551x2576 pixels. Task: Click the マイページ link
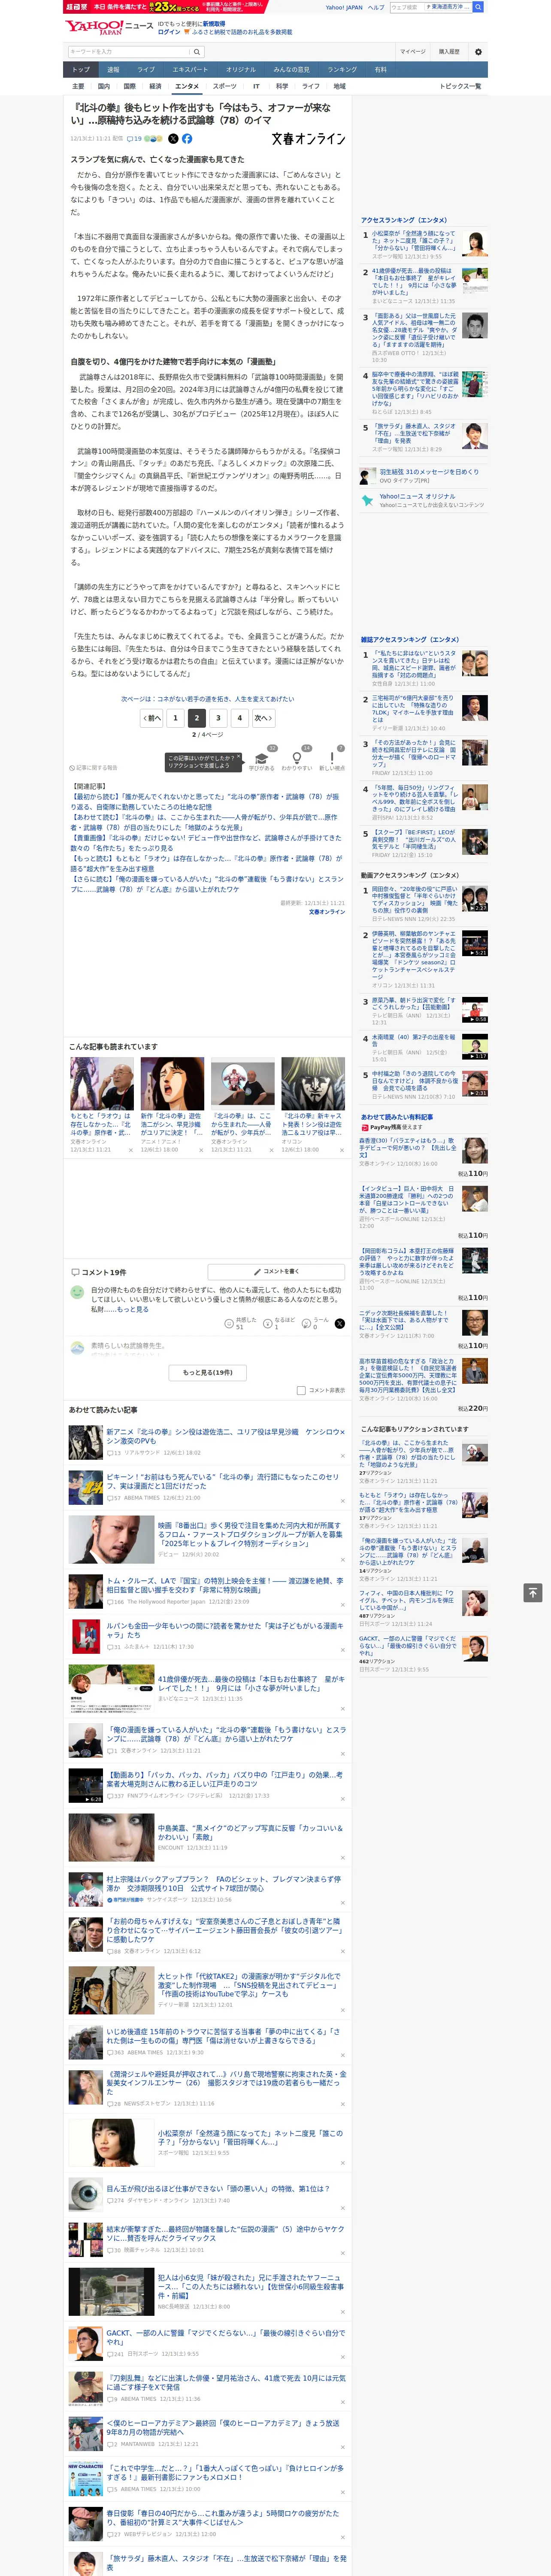(x=413, y=52)
